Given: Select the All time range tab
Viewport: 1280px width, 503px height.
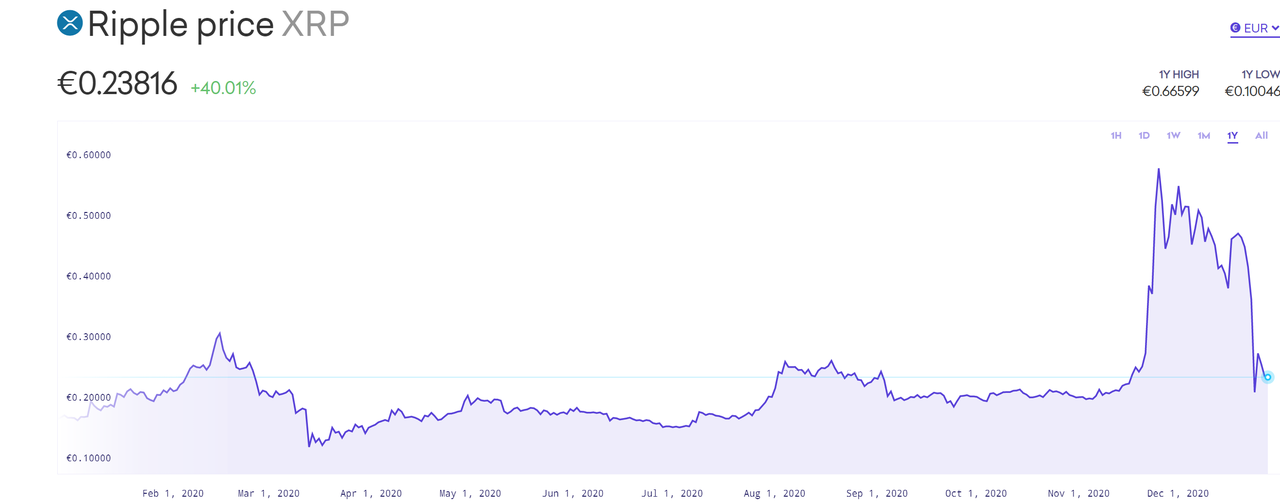Looking at the screenshot, I should [x=1262, y=136].
